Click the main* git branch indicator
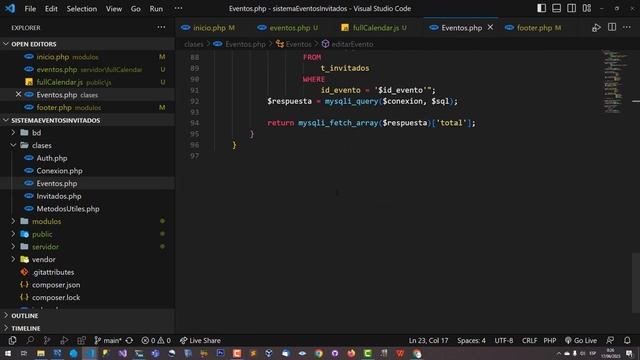640x360 pixels. (x=108, y=340)
